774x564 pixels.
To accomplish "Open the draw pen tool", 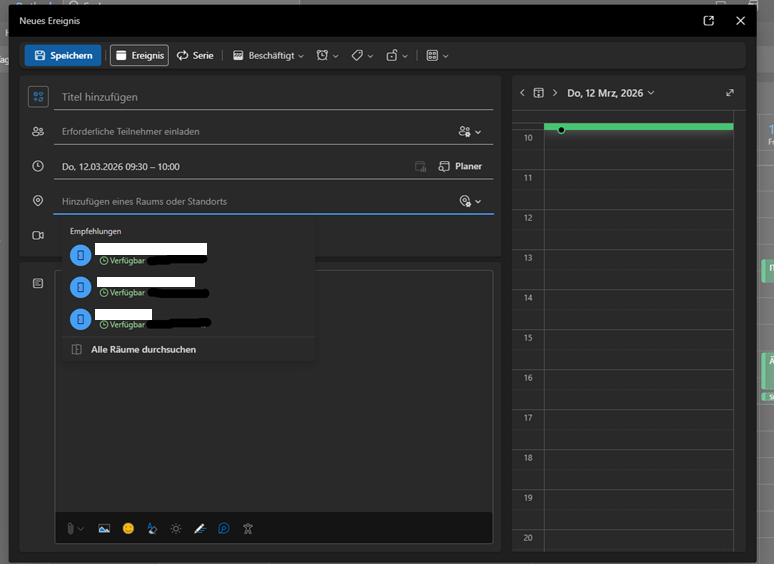I will click(200, 529).
